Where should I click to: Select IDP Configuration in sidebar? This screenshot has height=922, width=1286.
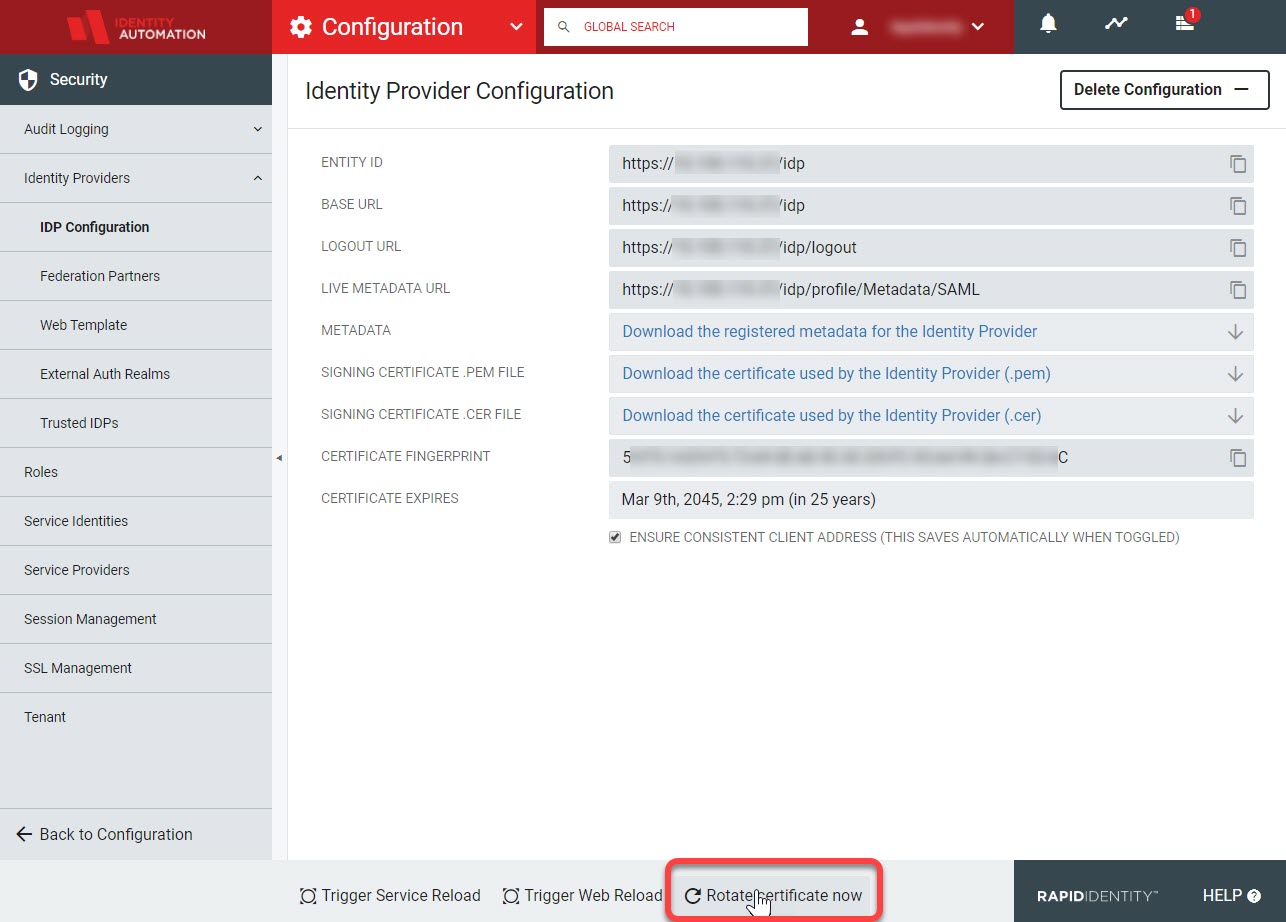pyautogui.click(x=136, y=227)
